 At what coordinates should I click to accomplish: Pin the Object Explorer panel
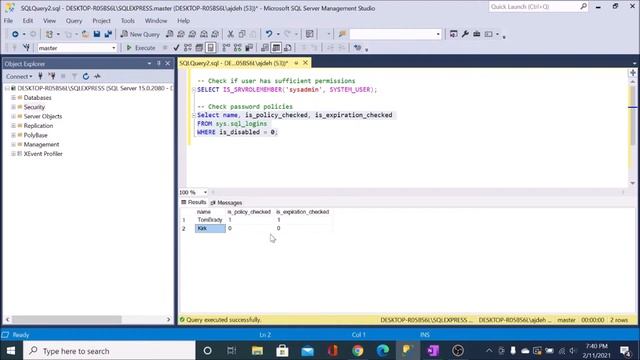point(159,64)
